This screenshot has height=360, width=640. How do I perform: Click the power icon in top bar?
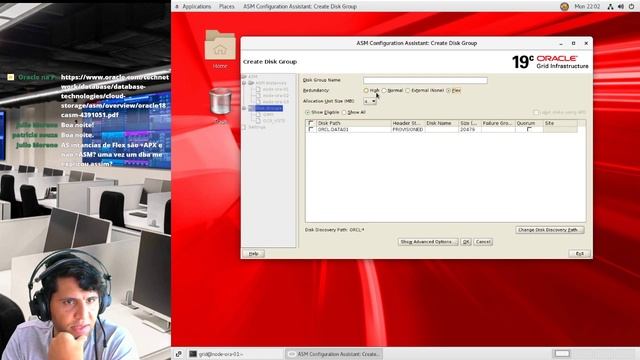[631, 7]
